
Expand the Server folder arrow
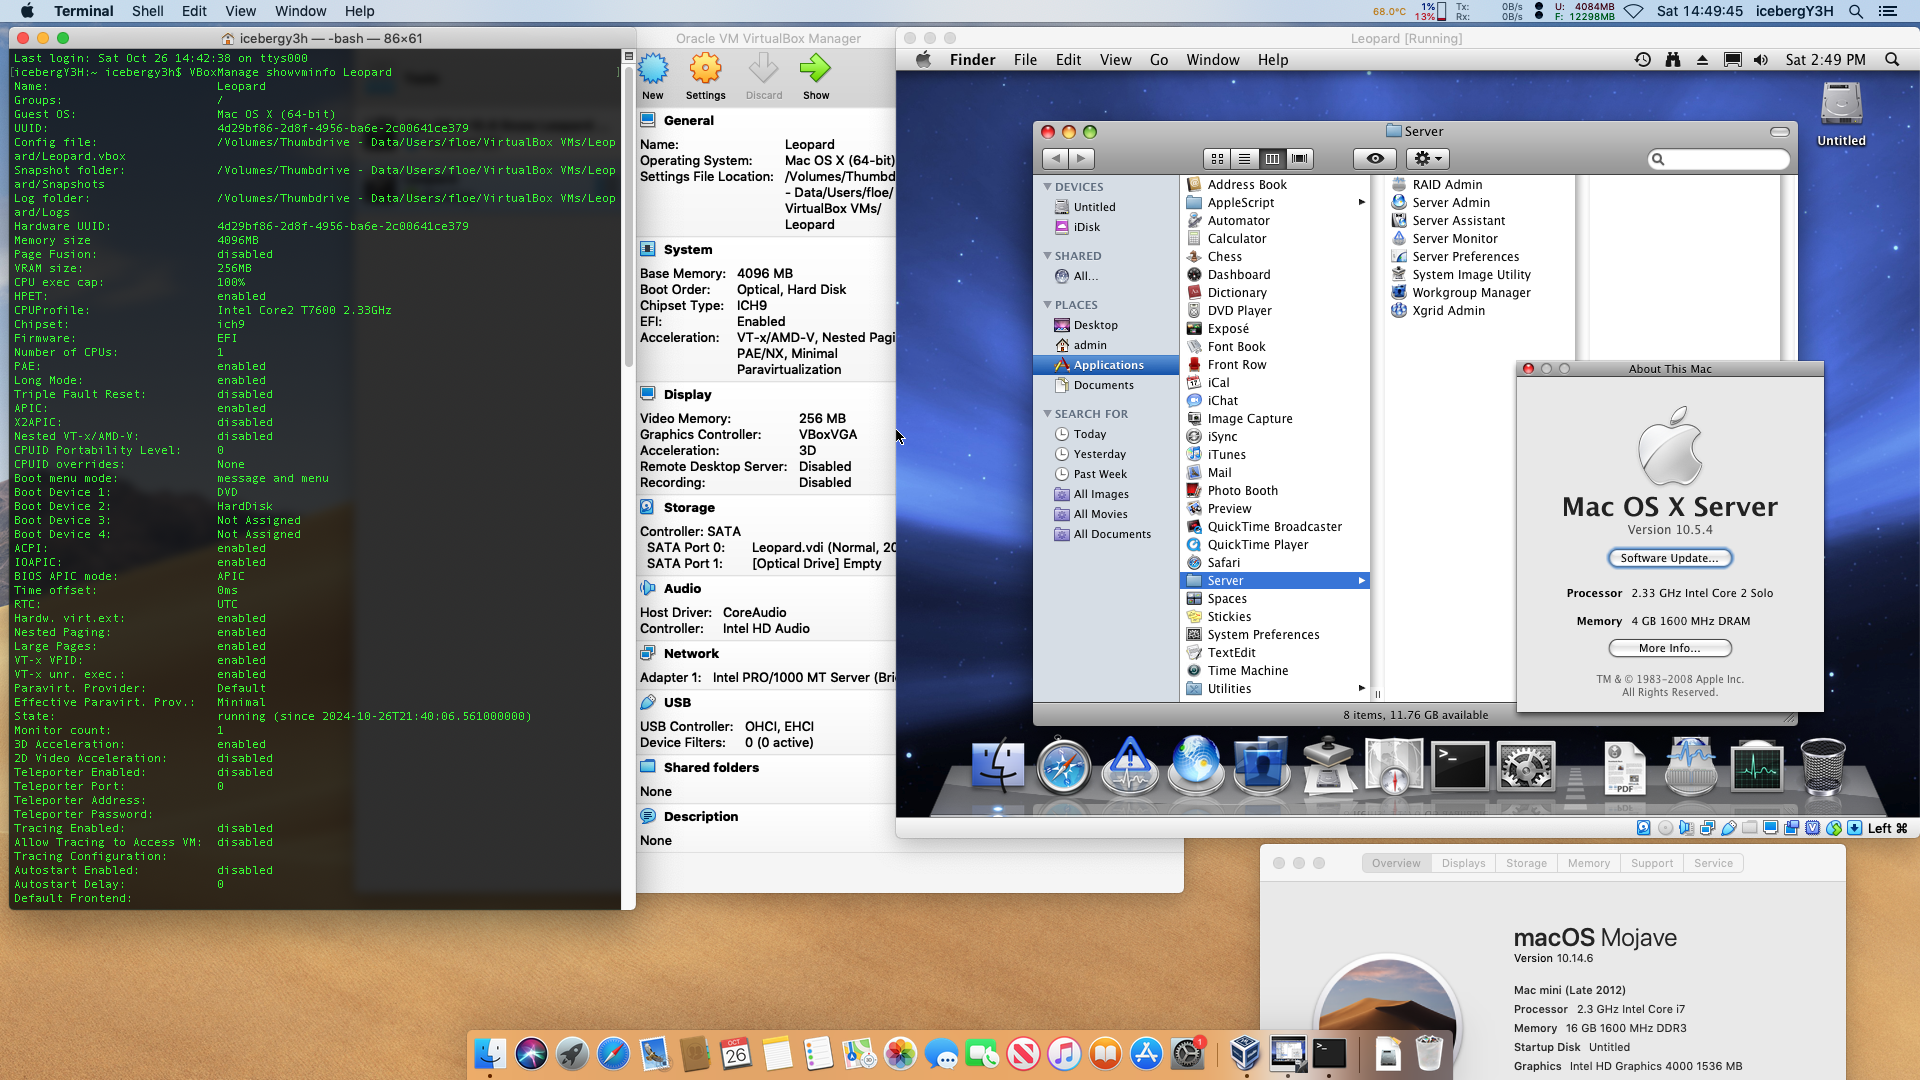(x=1361, y=581)
